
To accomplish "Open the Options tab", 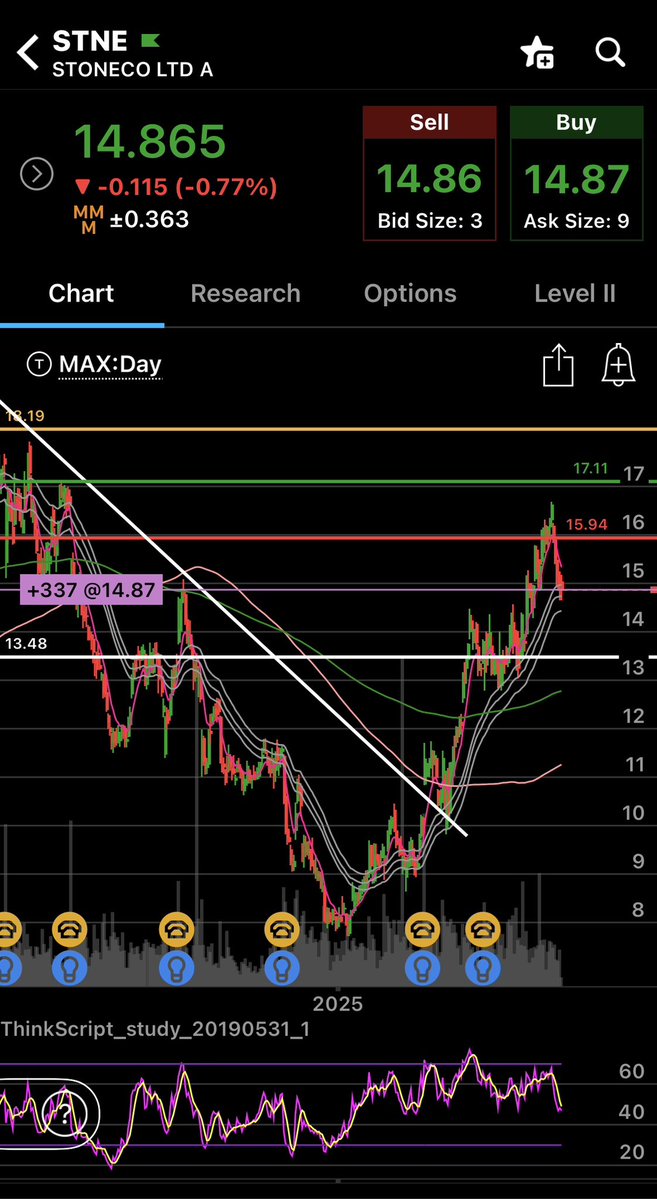I will (x=410, y=294).
